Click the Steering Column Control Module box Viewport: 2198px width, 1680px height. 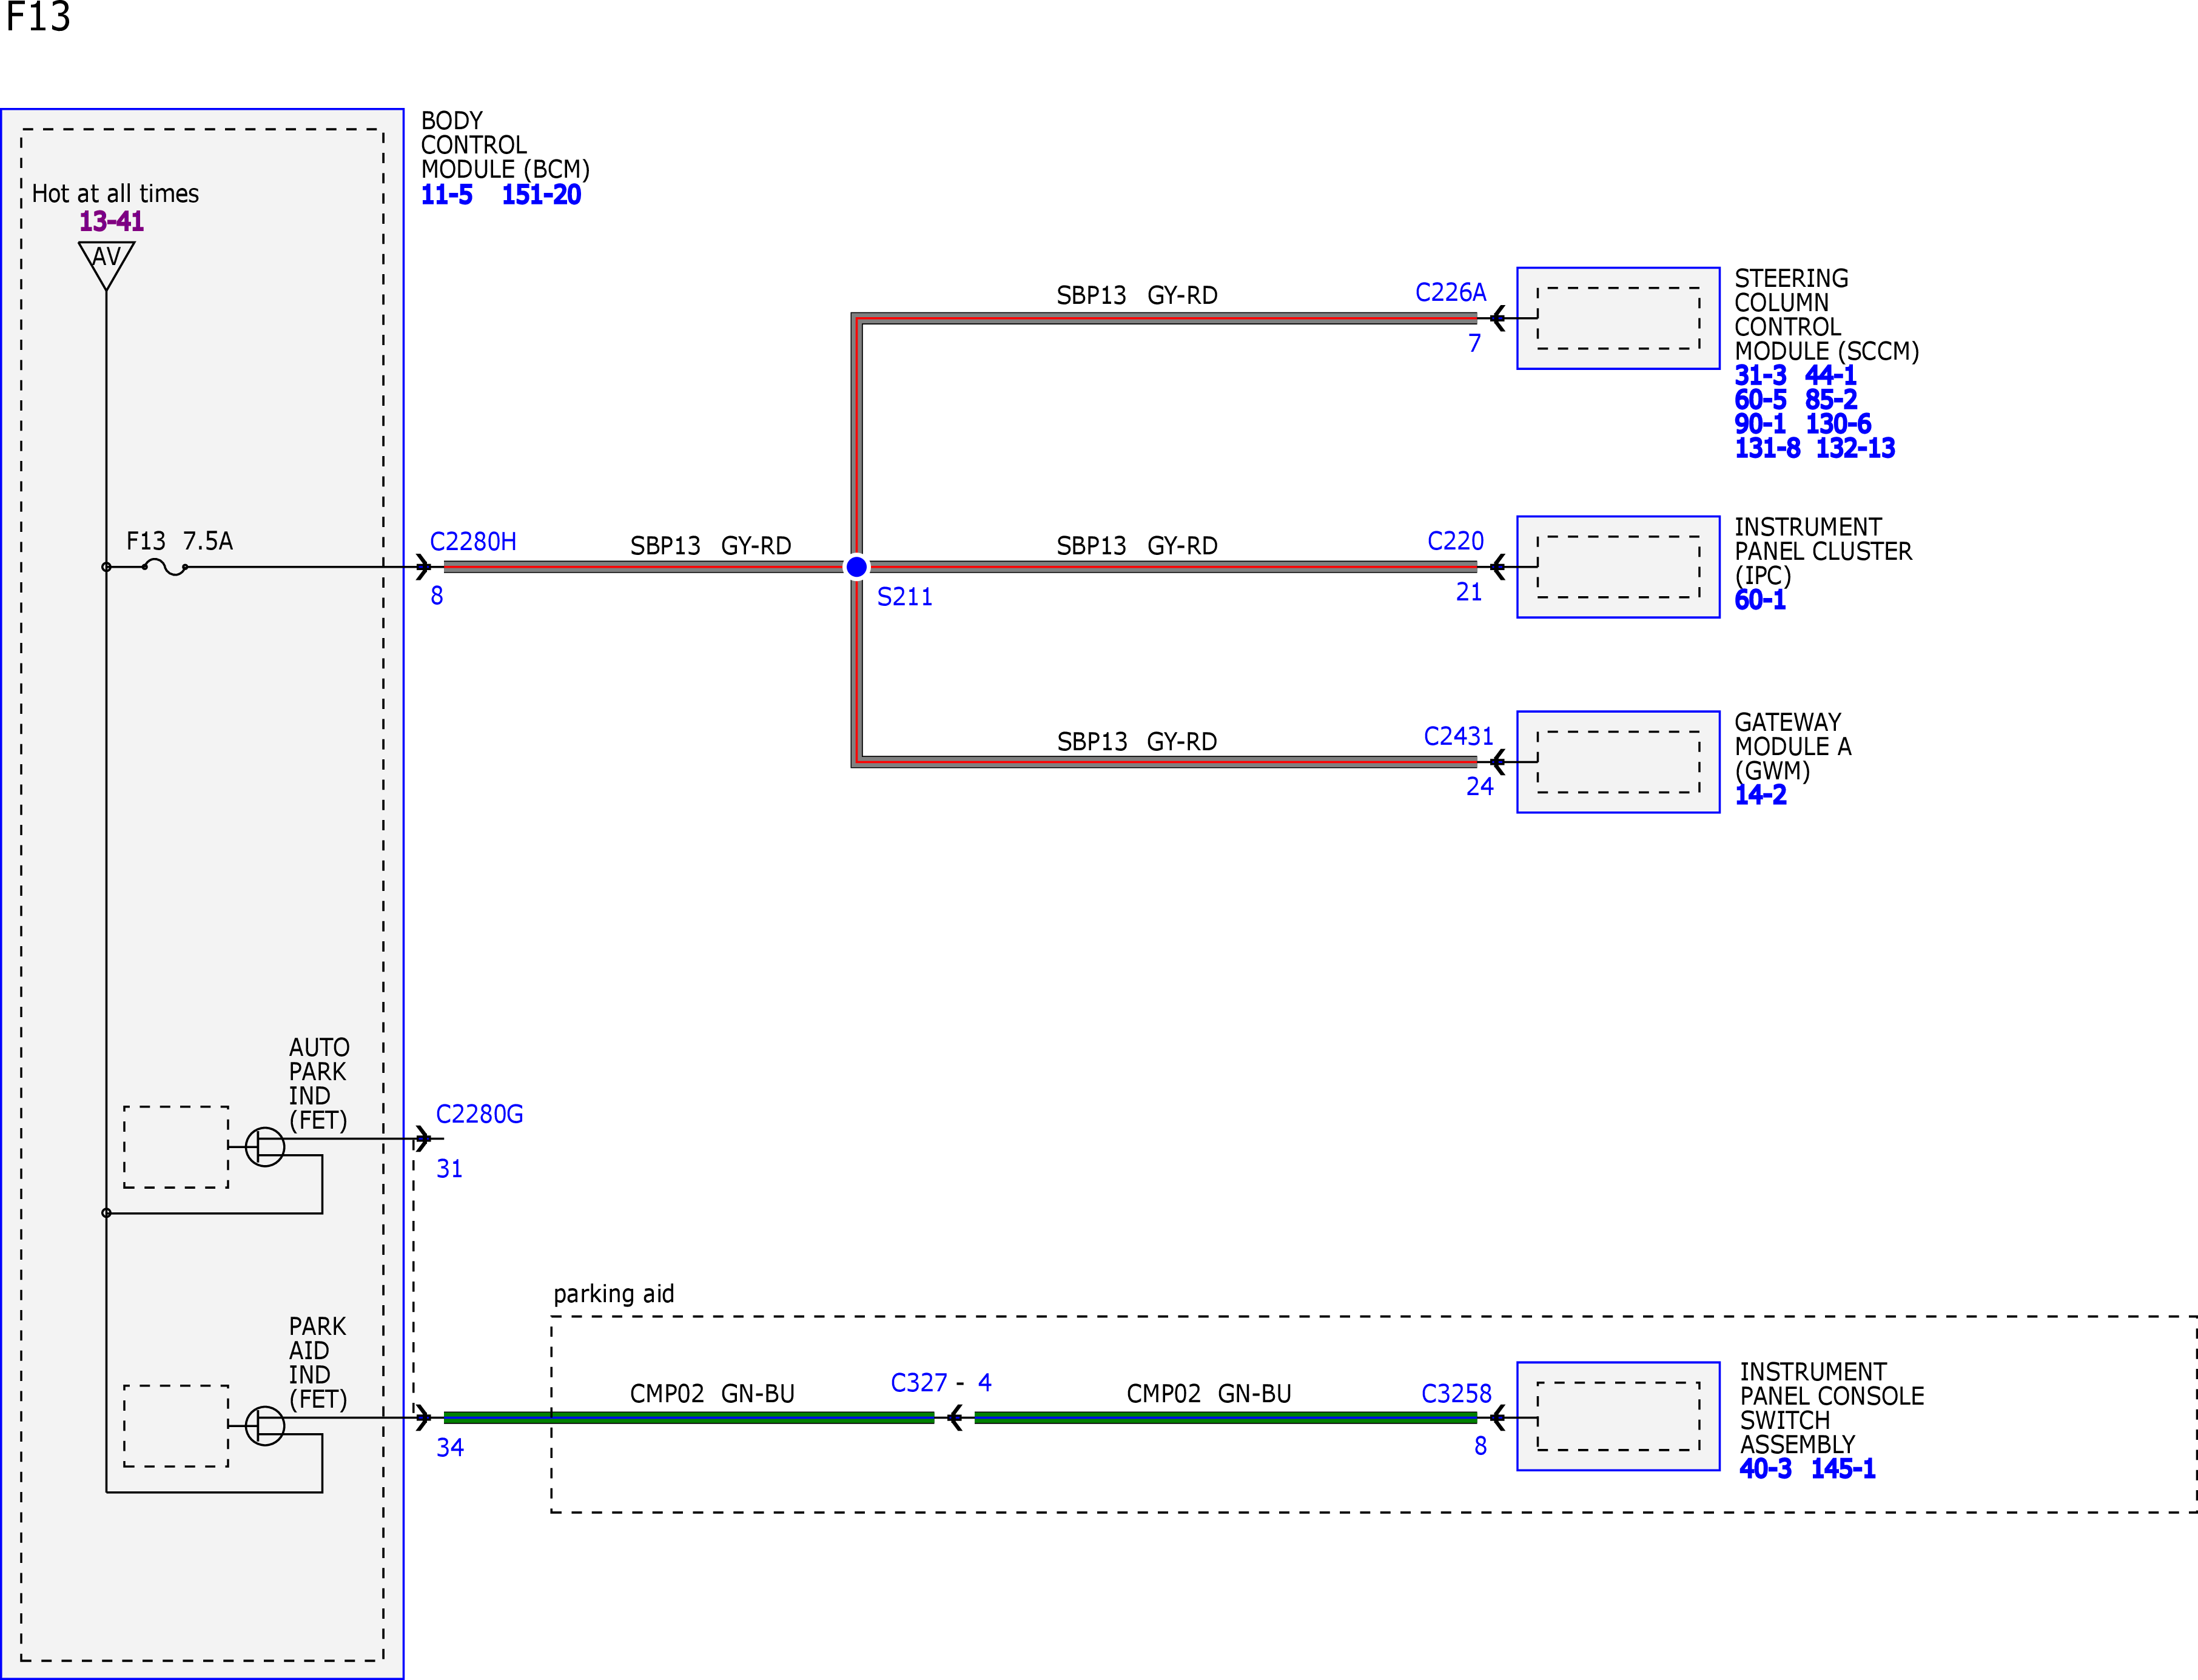[1618, 318]
